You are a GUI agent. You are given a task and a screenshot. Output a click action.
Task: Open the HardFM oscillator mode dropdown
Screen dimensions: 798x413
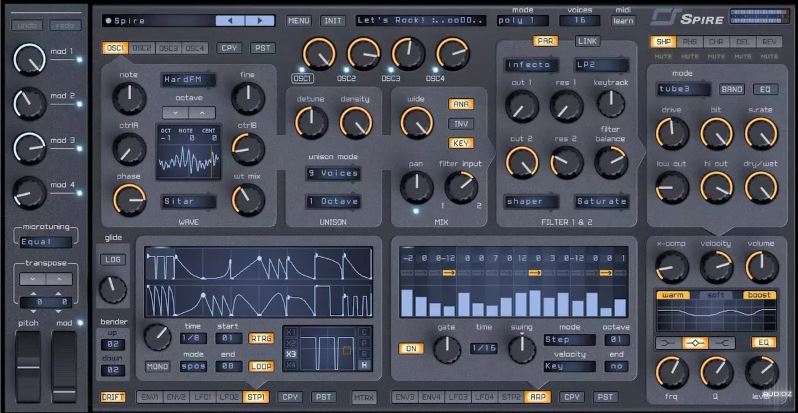tap(188, 80)
